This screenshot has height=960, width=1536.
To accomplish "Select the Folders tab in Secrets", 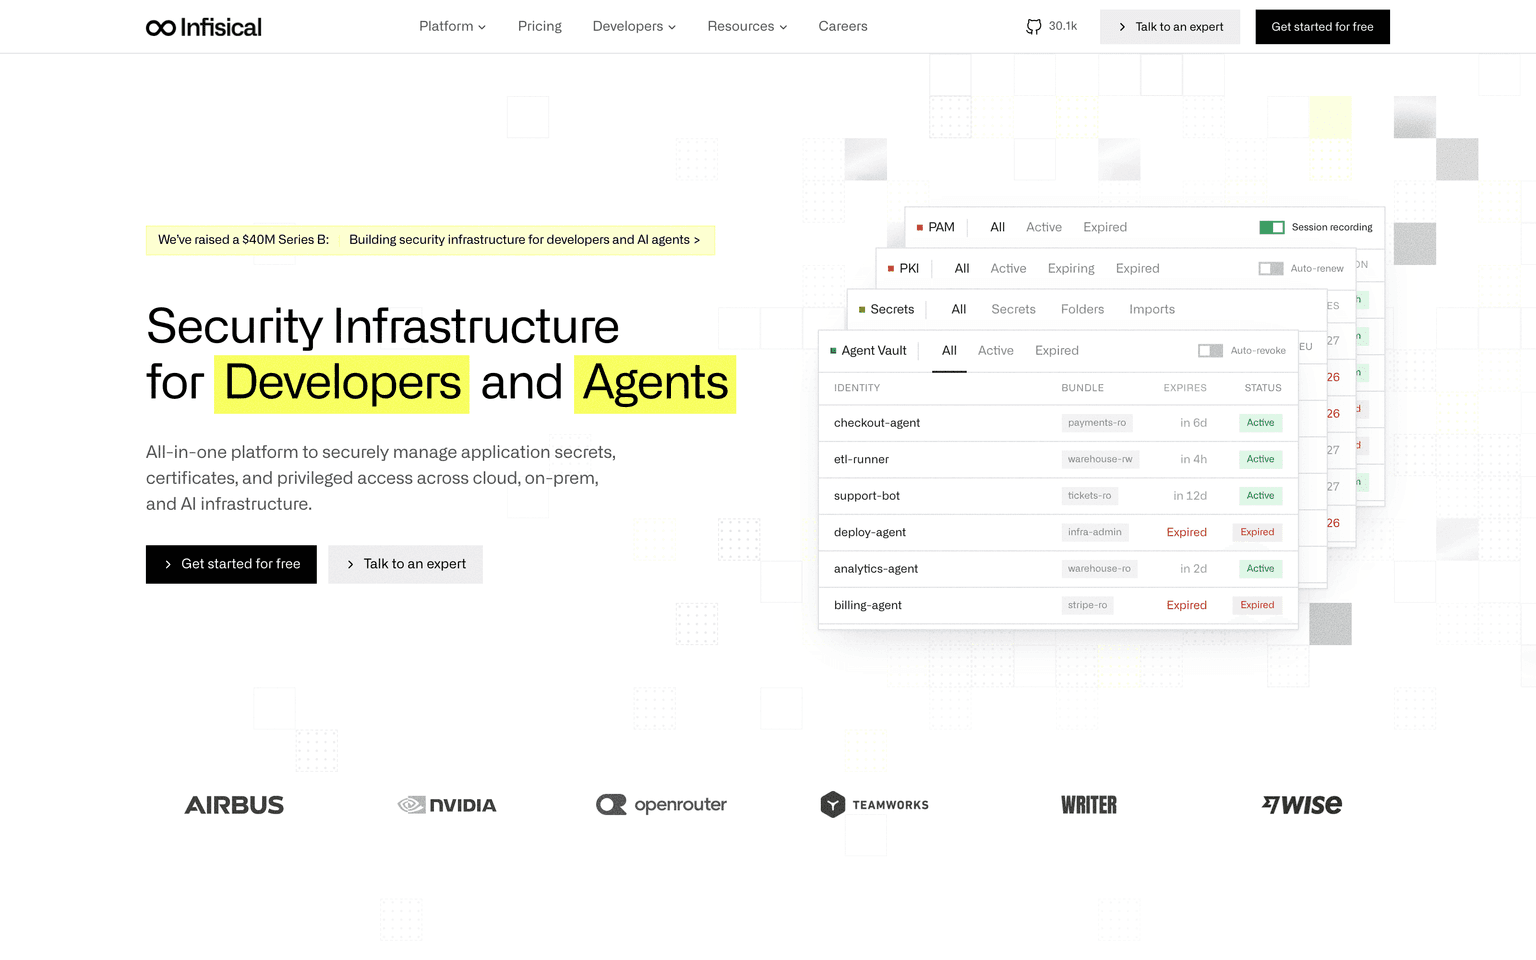I will pos(1083,310).
